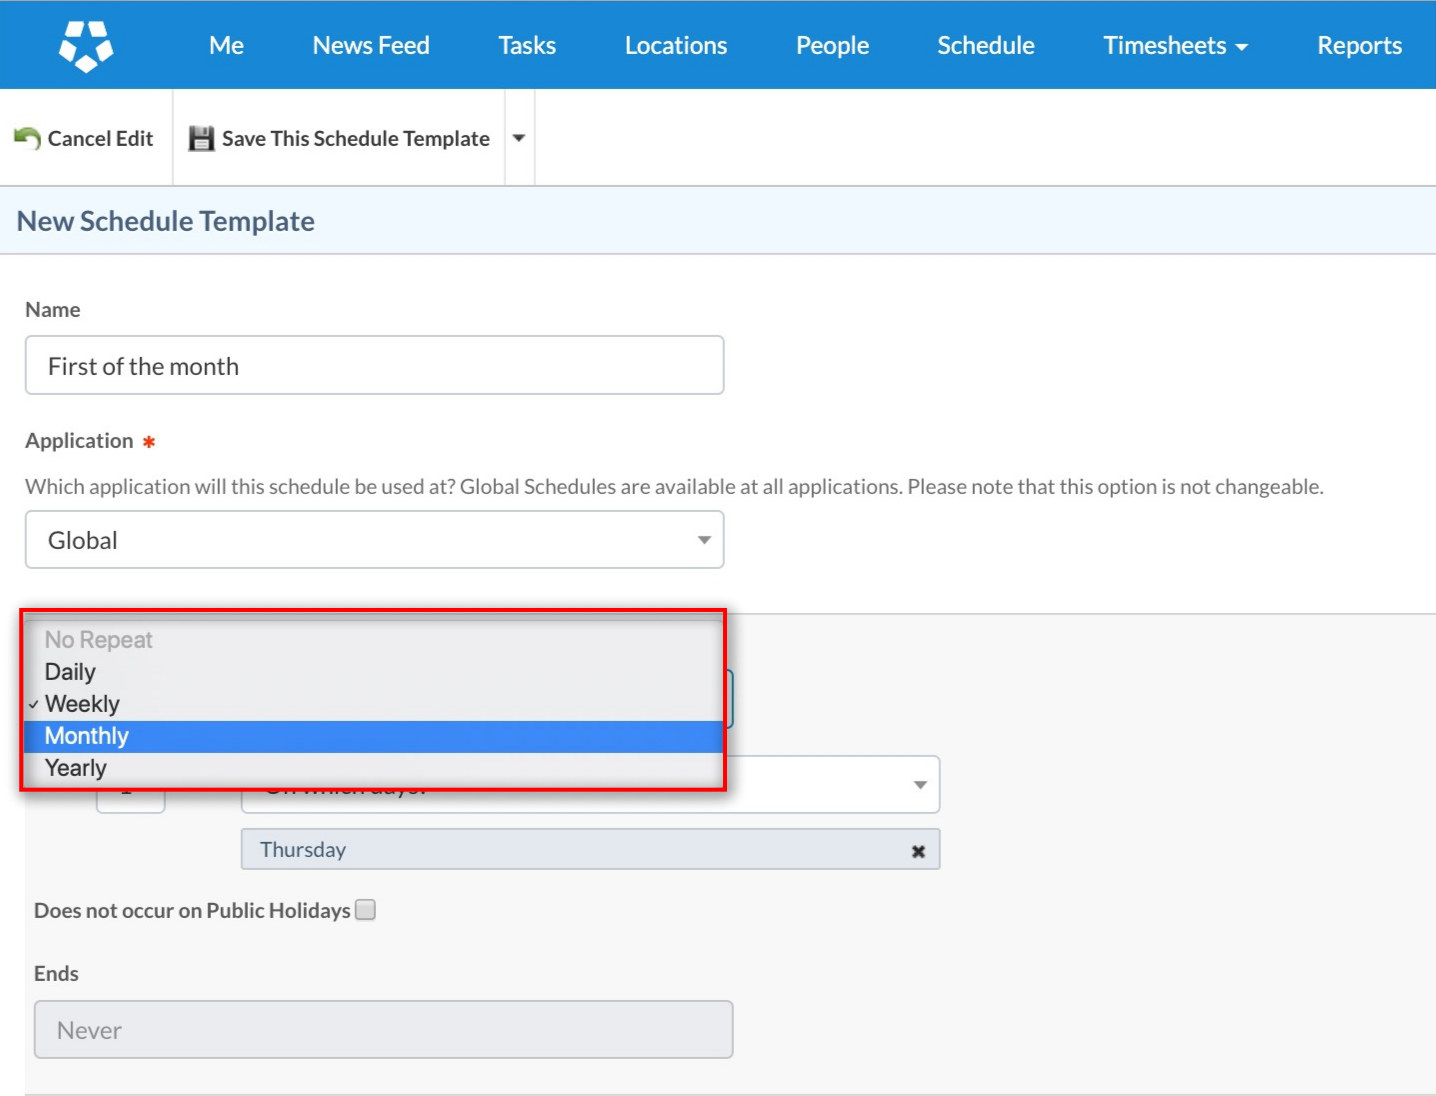Image resolution: width=1436 pixels, height=1096 pixels.
Task: Click the Timesheets caret arrow
Action: (1242, 47)
